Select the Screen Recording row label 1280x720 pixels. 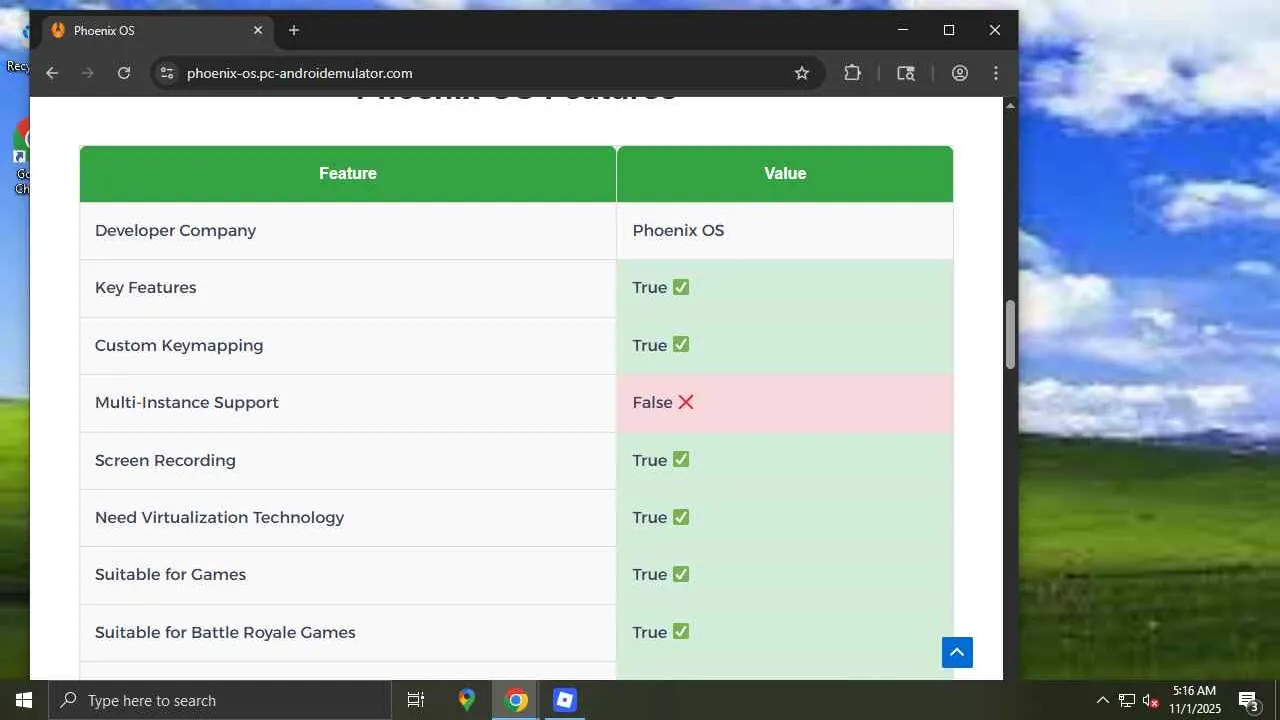pos(165,461)
